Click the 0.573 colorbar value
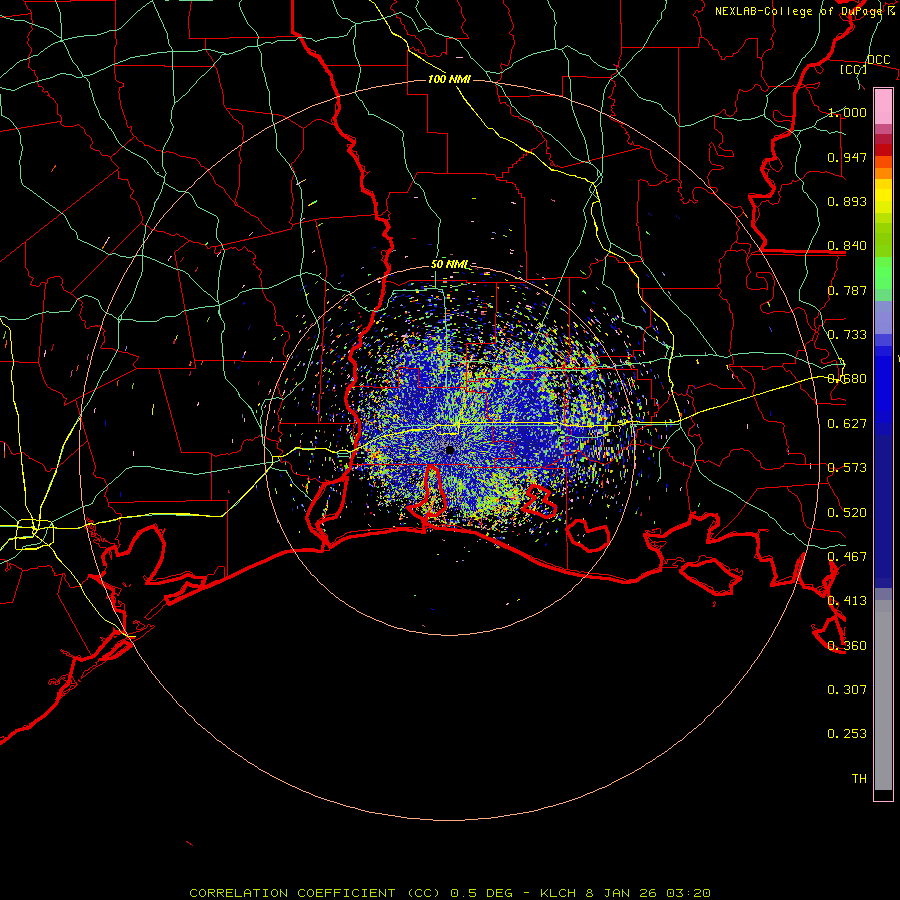The height and width of the screenshot is (900, 900). (847, 468)
